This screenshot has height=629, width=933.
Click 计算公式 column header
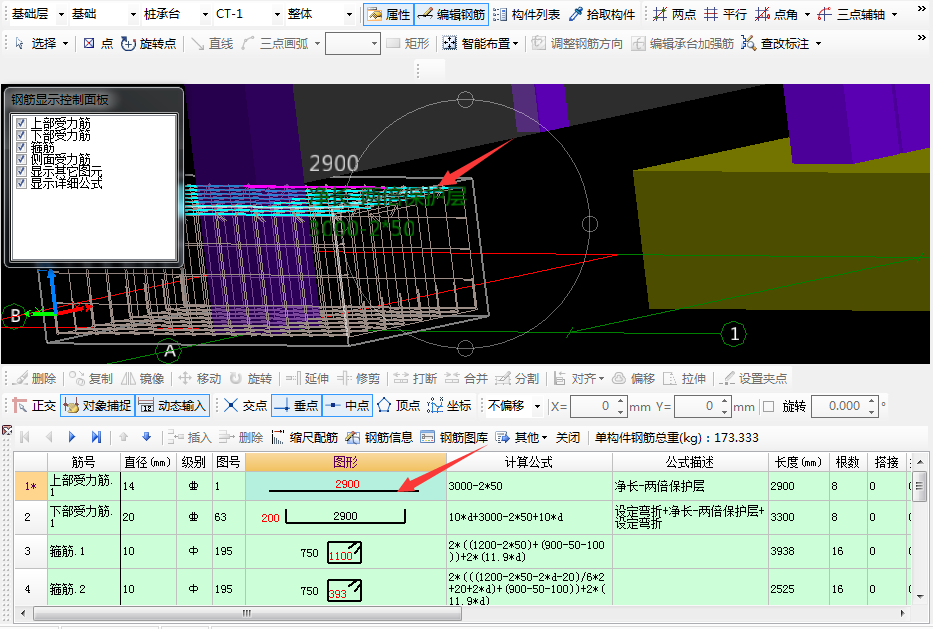(529, 462)
